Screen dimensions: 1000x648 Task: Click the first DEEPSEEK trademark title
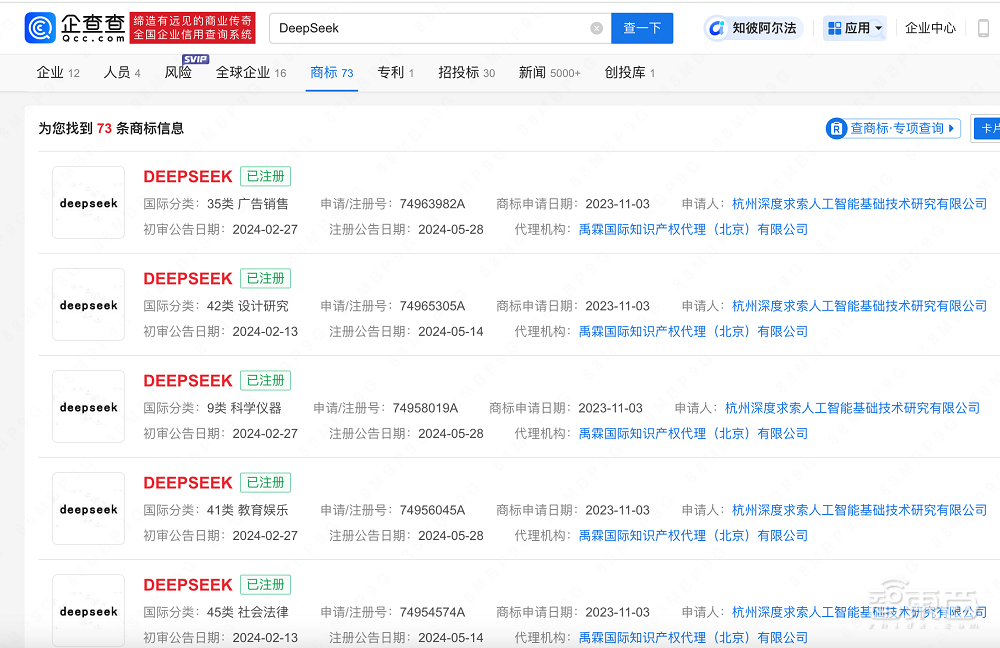188,176
